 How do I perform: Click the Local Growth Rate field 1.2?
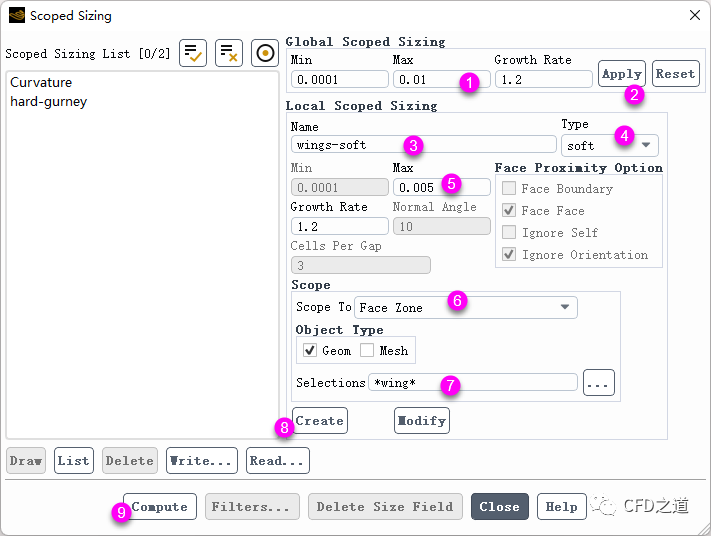pos(340,226)
